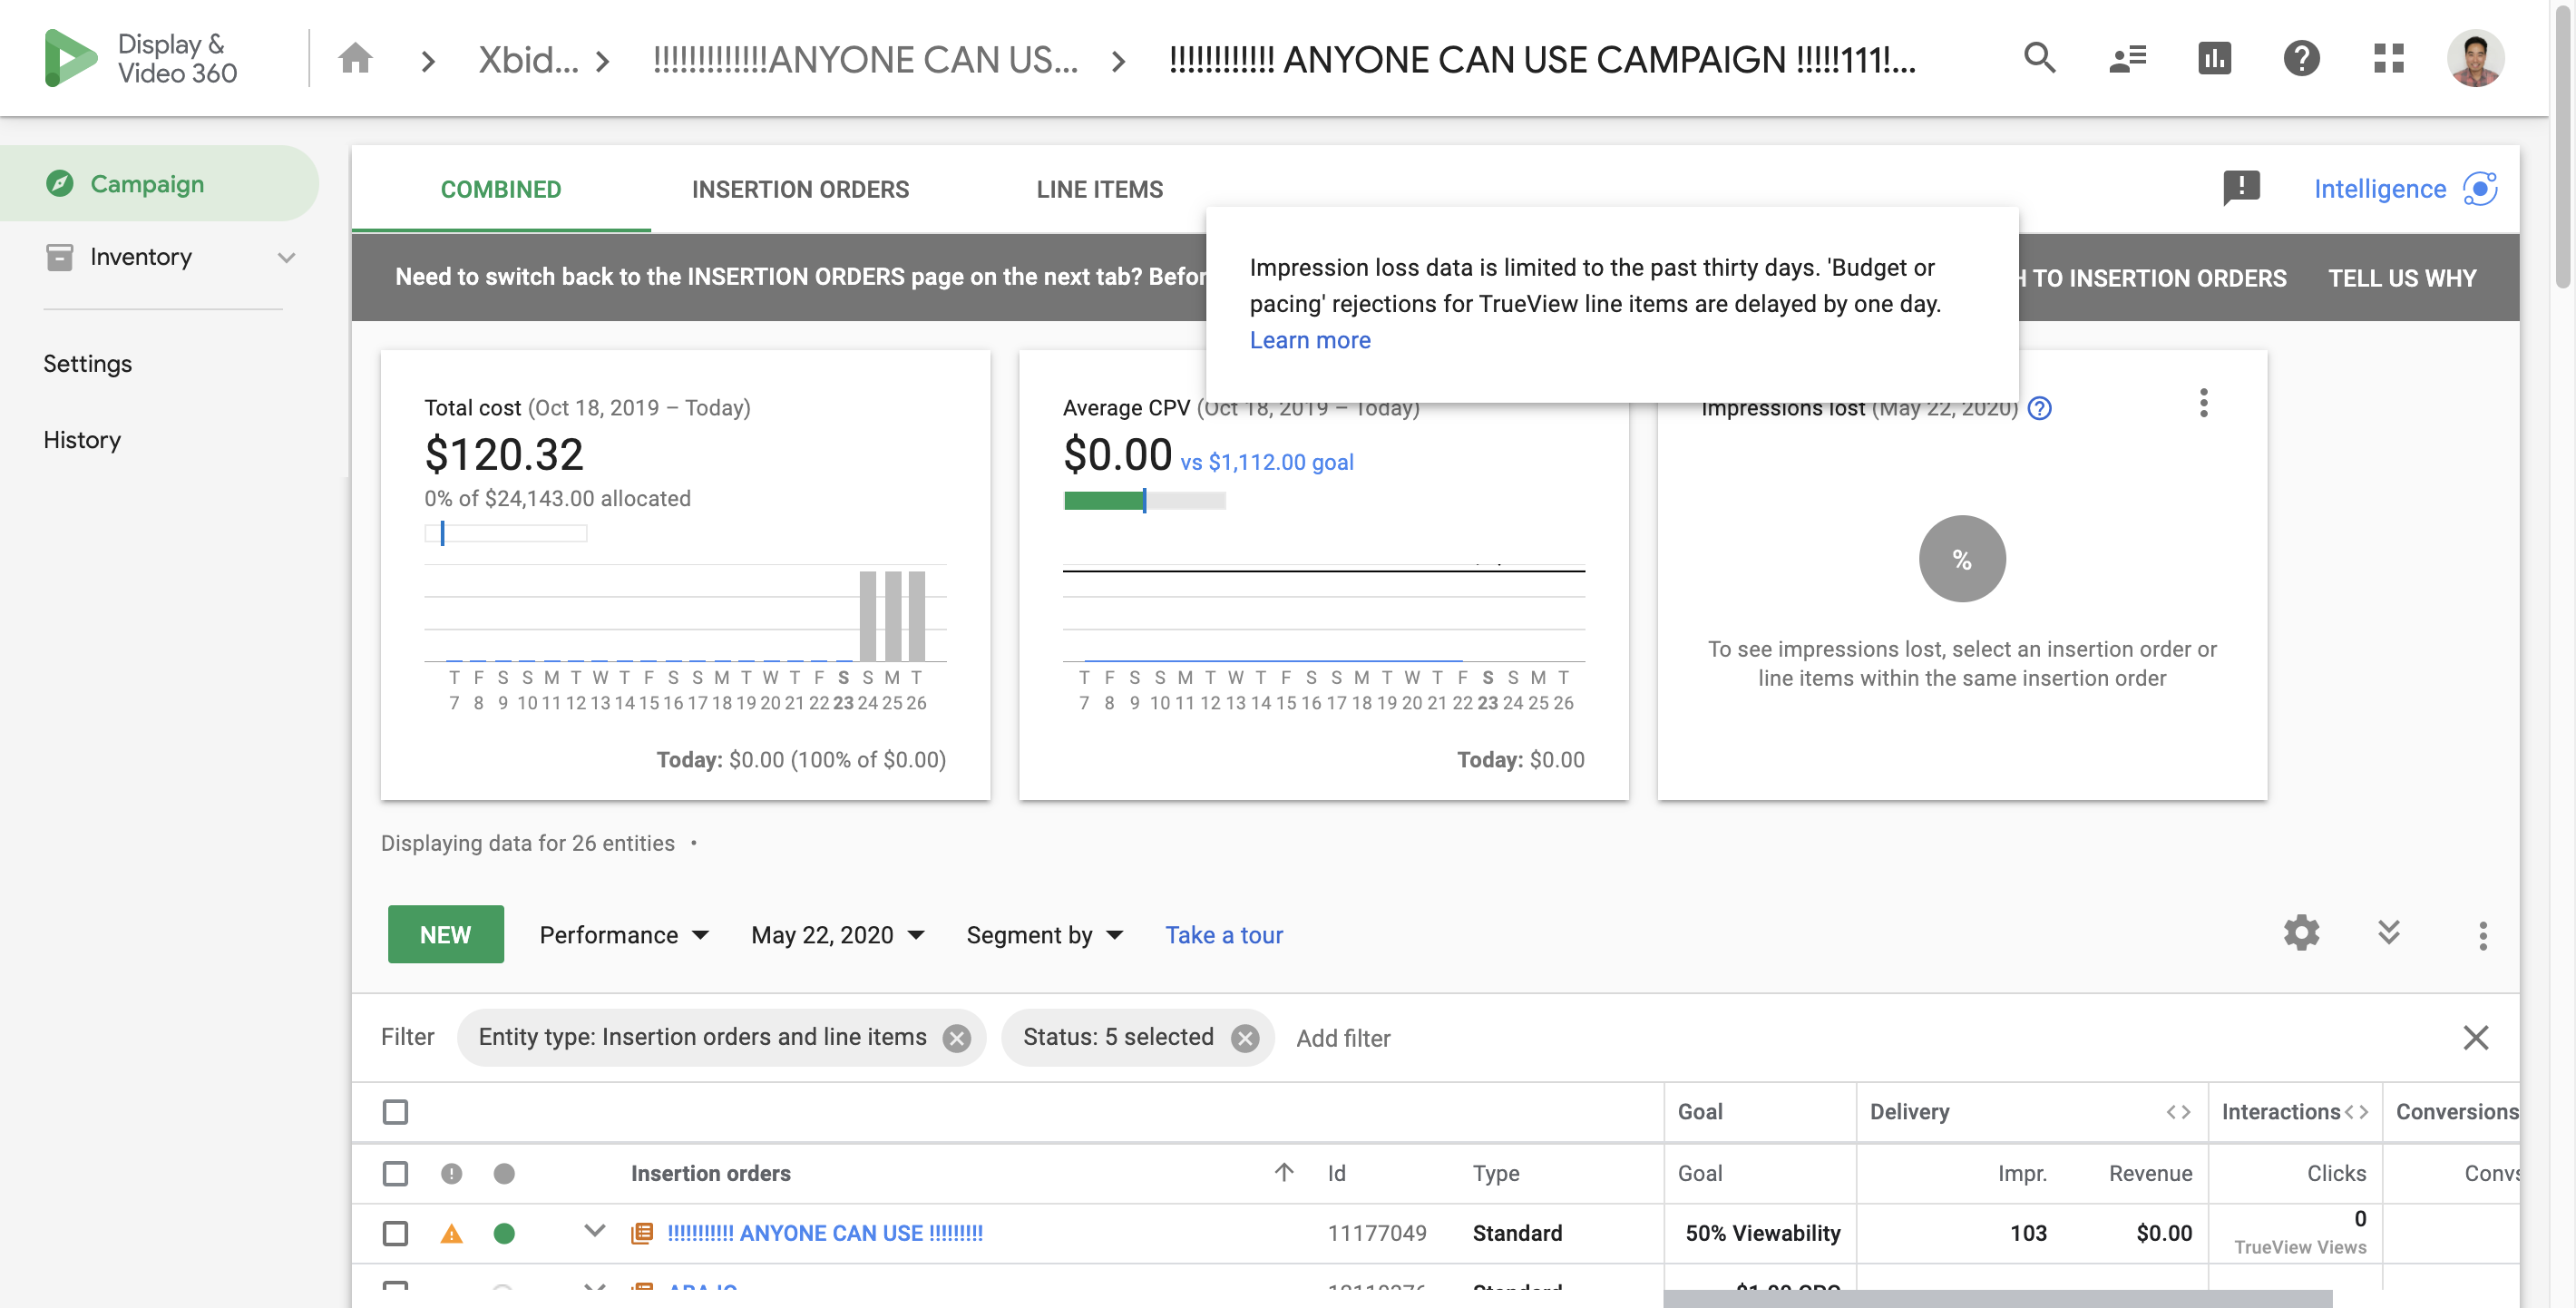Open table settings gear icon
2576x1308 pixels.
pos(2301,932)
